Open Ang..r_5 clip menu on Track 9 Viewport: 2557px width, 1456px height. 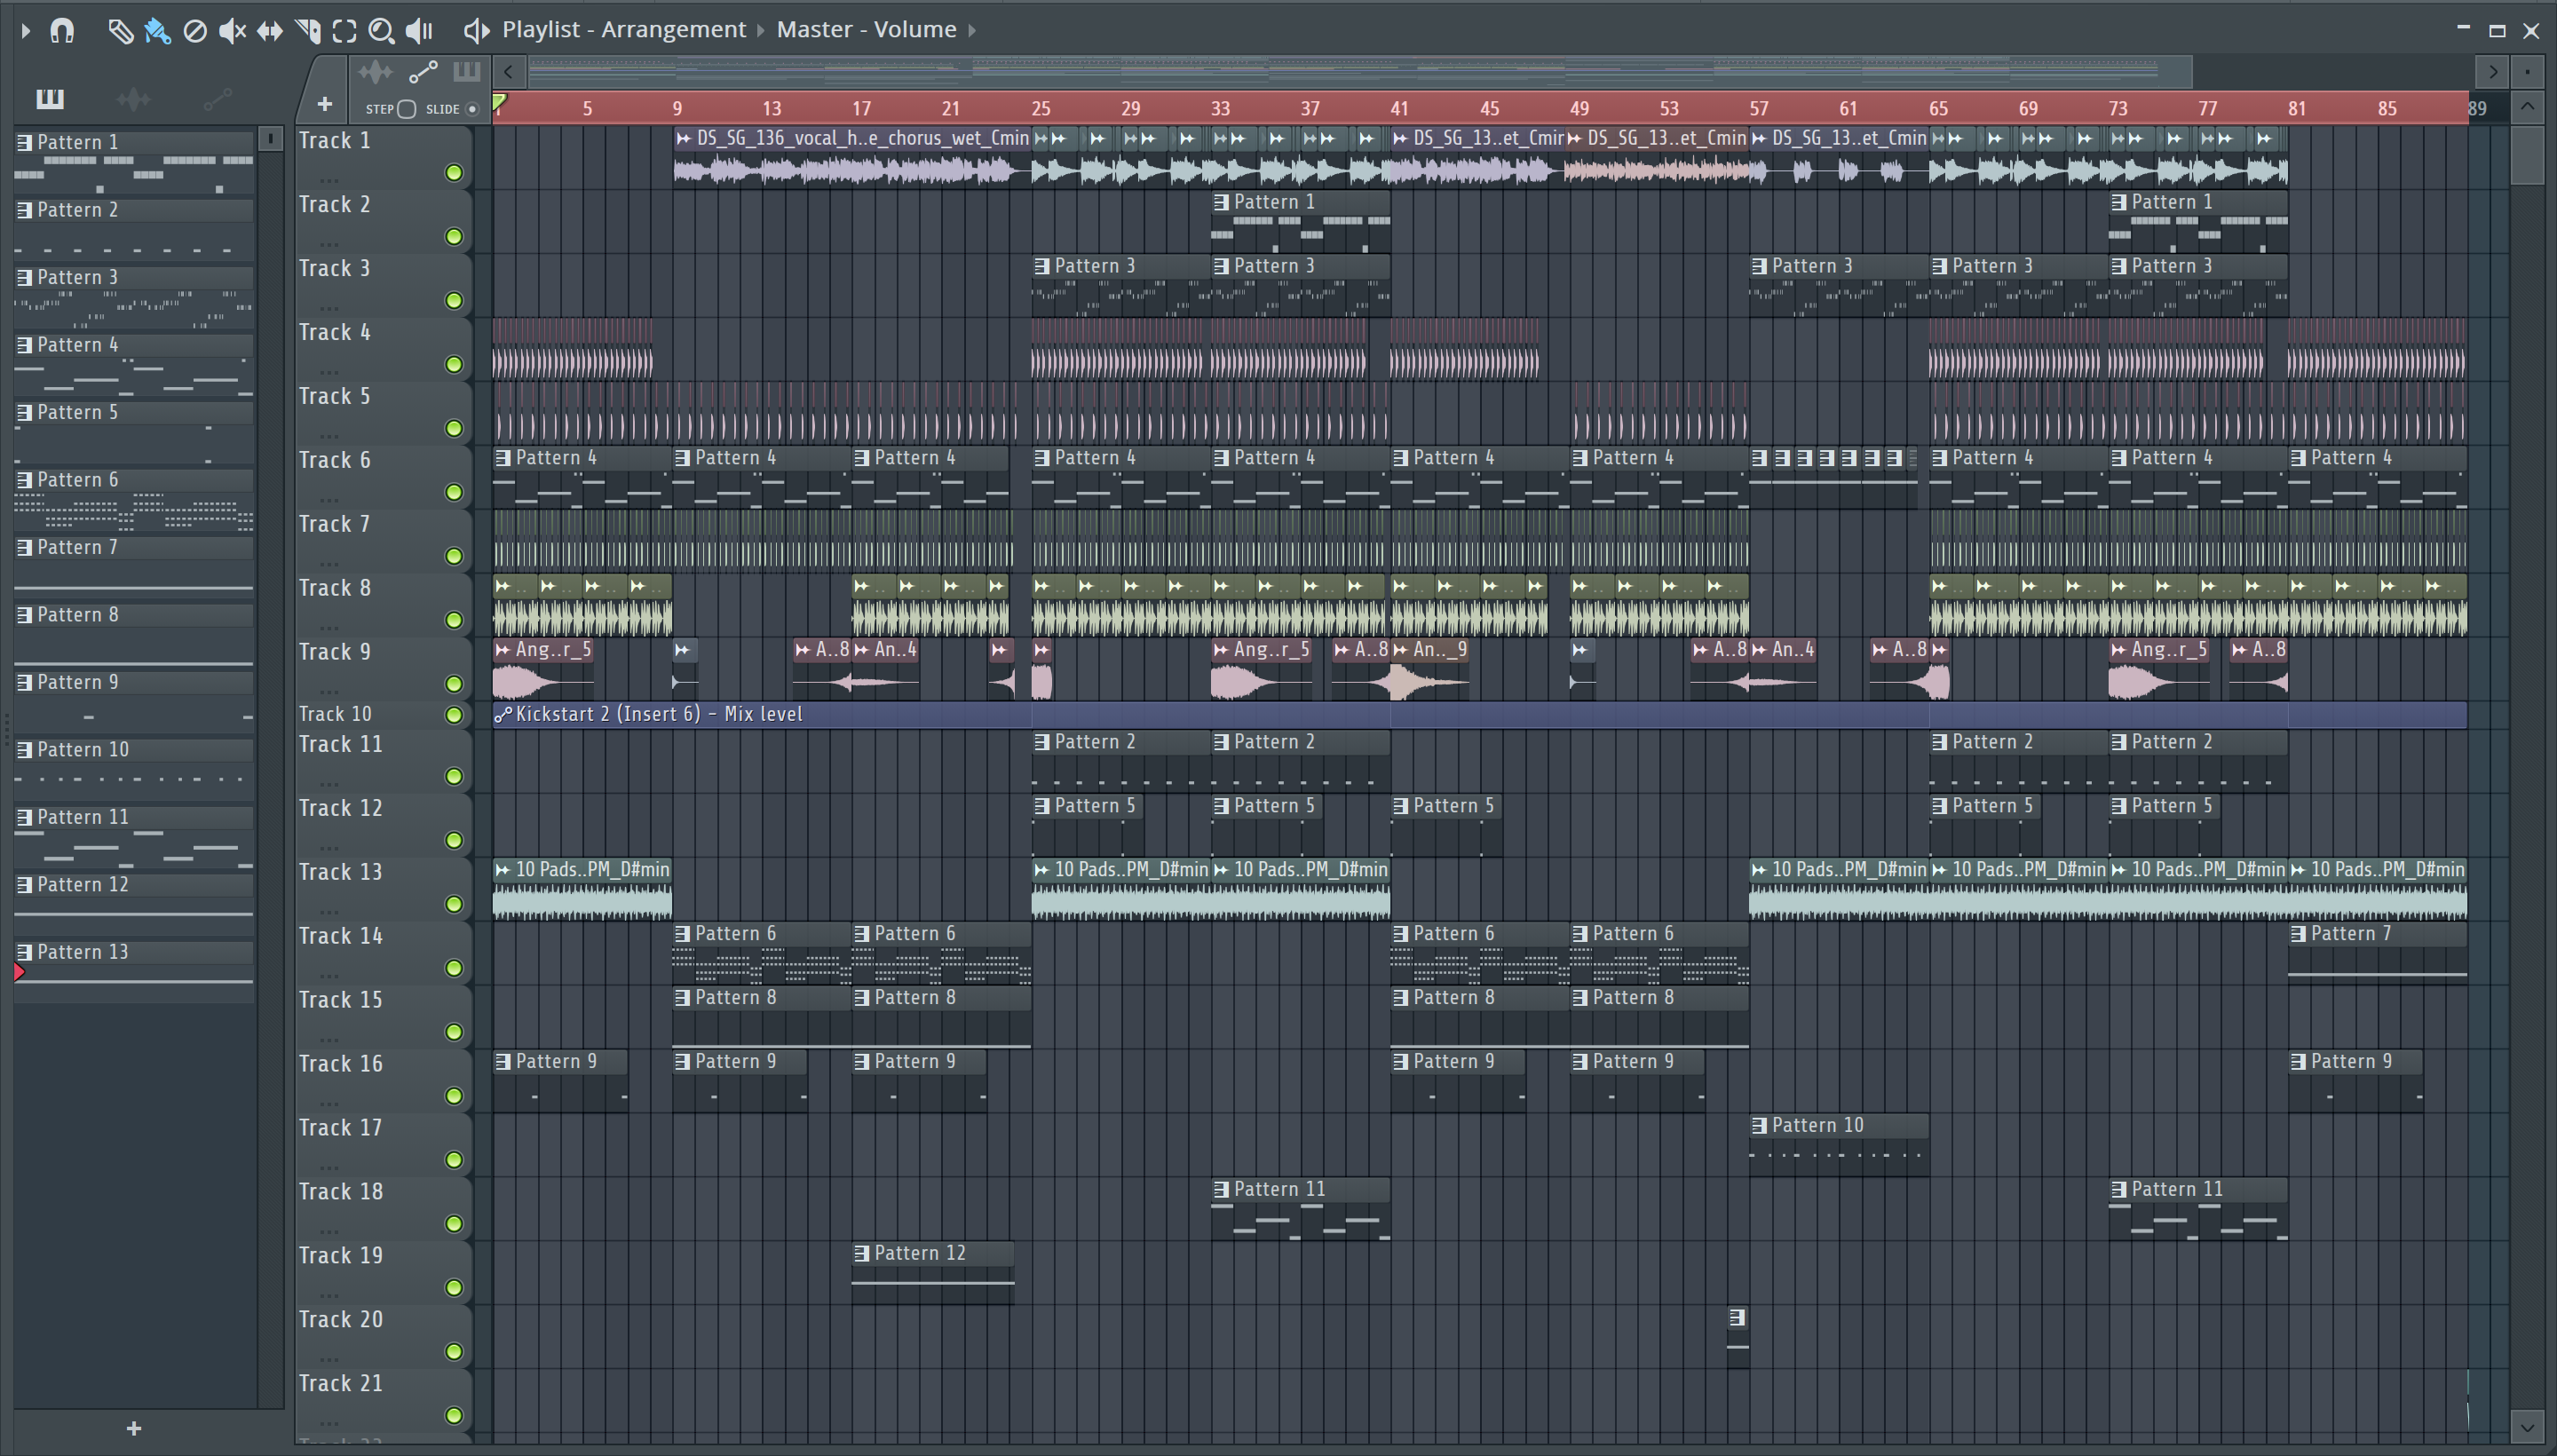click(x=503, y=650)
